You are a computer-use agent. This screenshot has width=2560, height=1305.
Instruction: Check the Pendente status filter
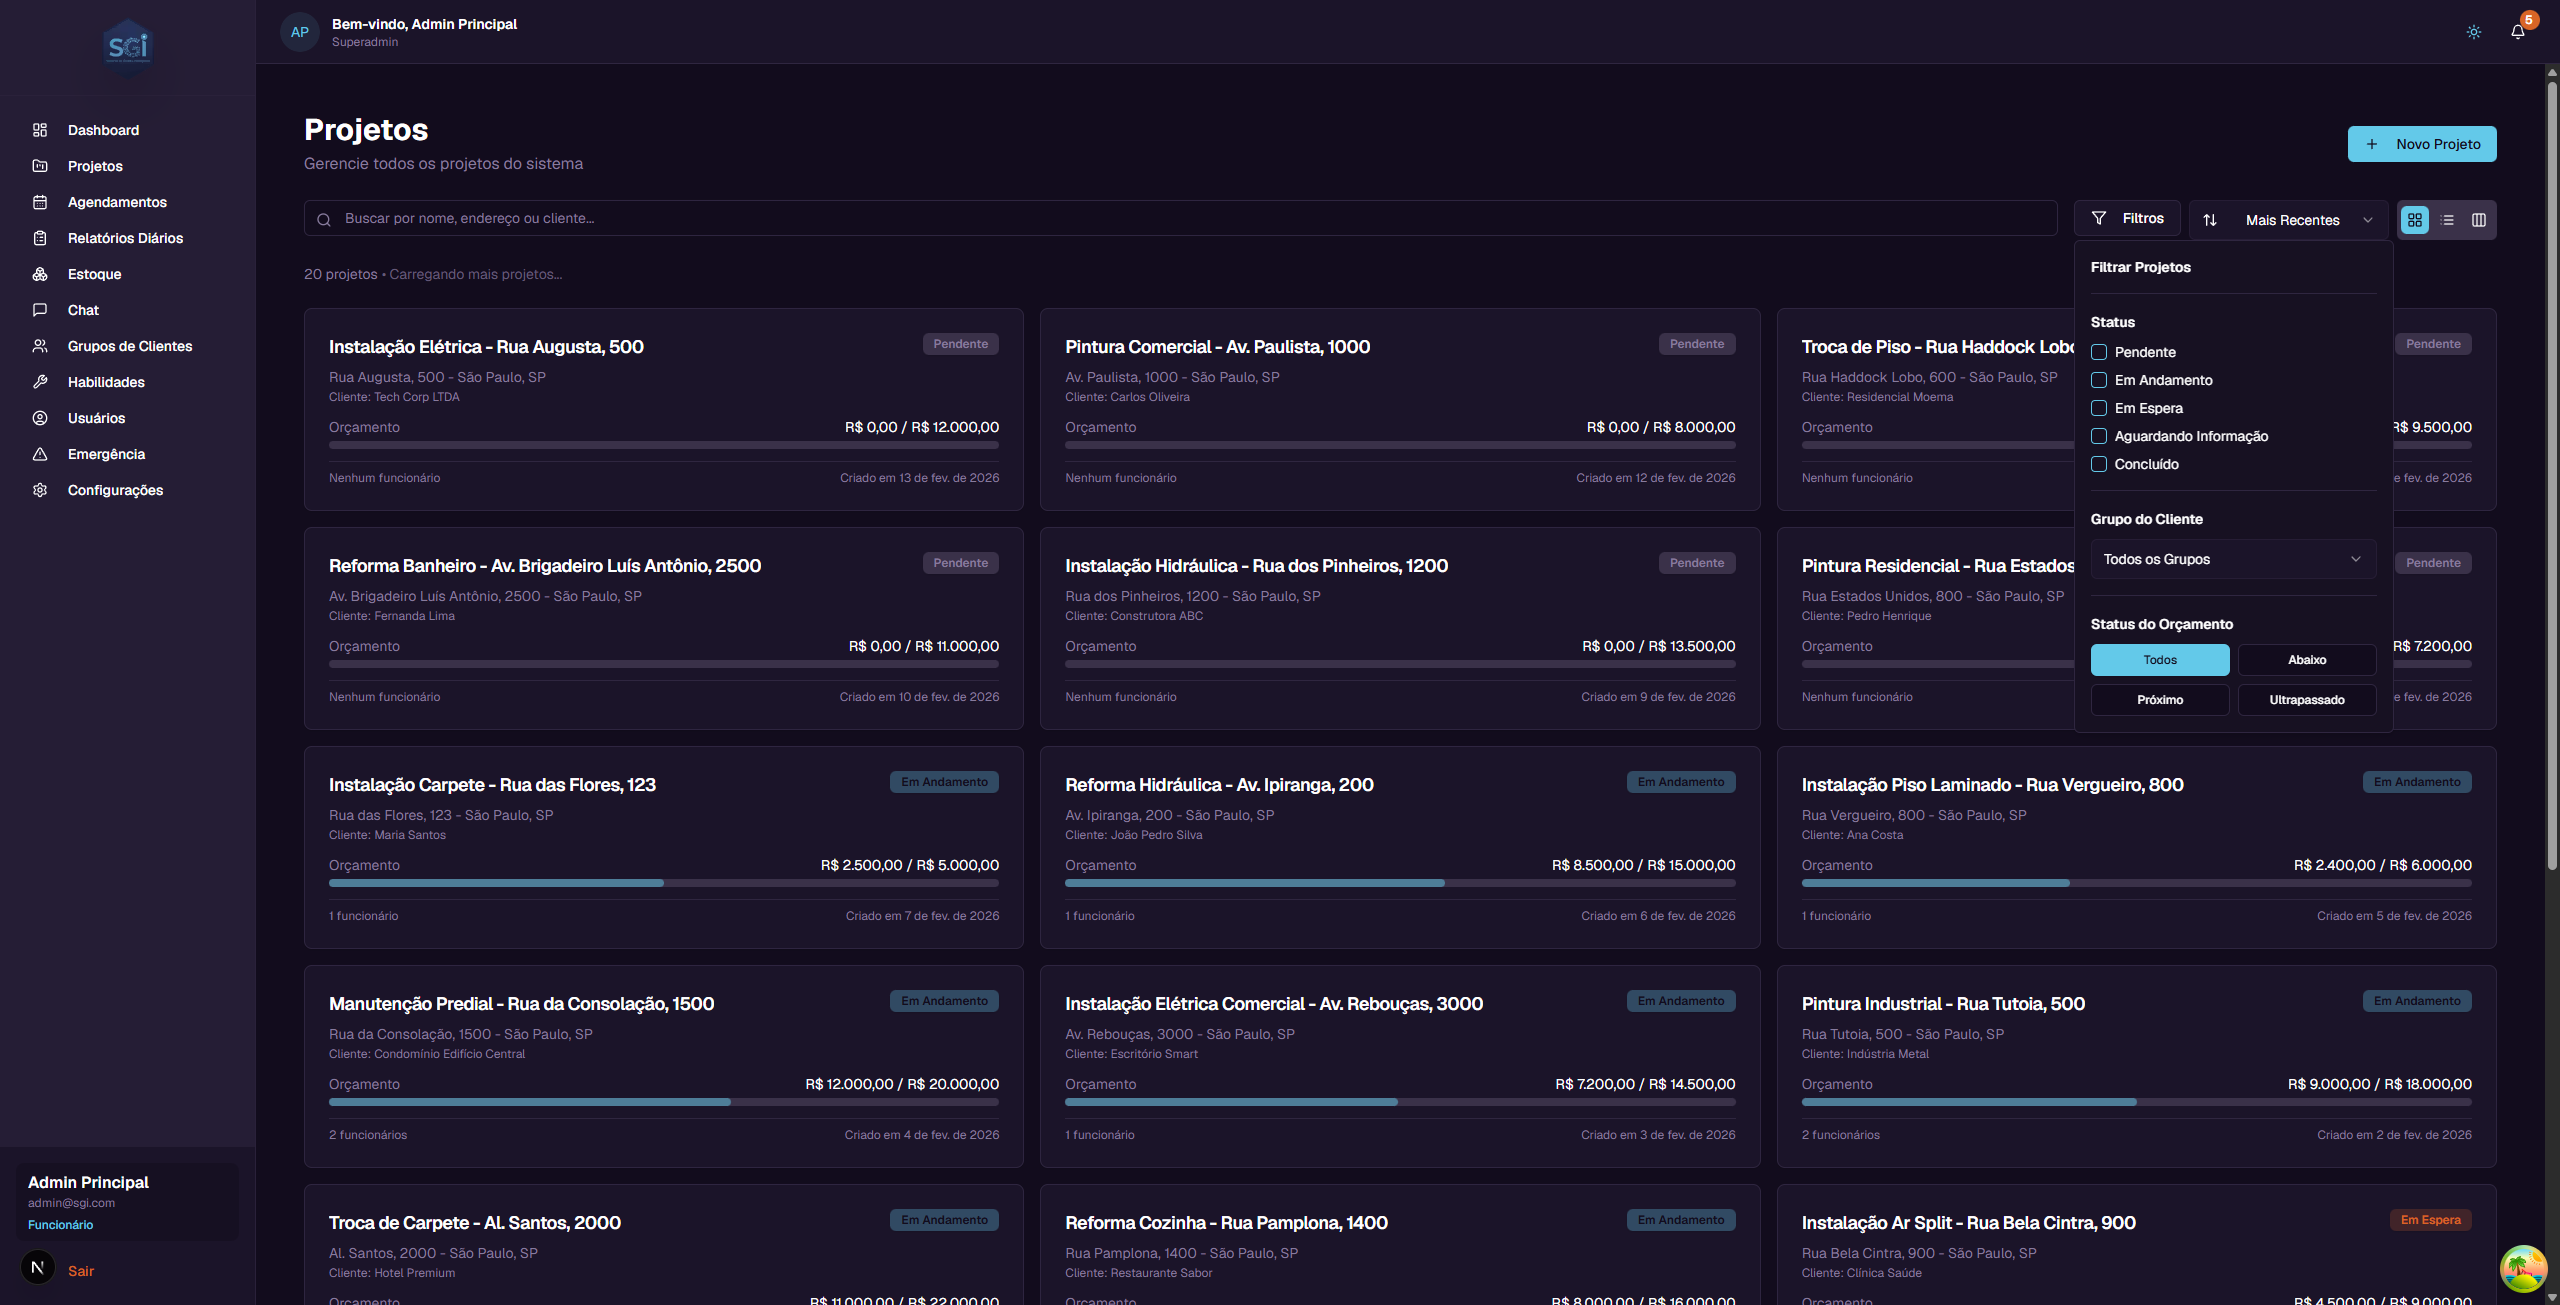point(2099,352)
